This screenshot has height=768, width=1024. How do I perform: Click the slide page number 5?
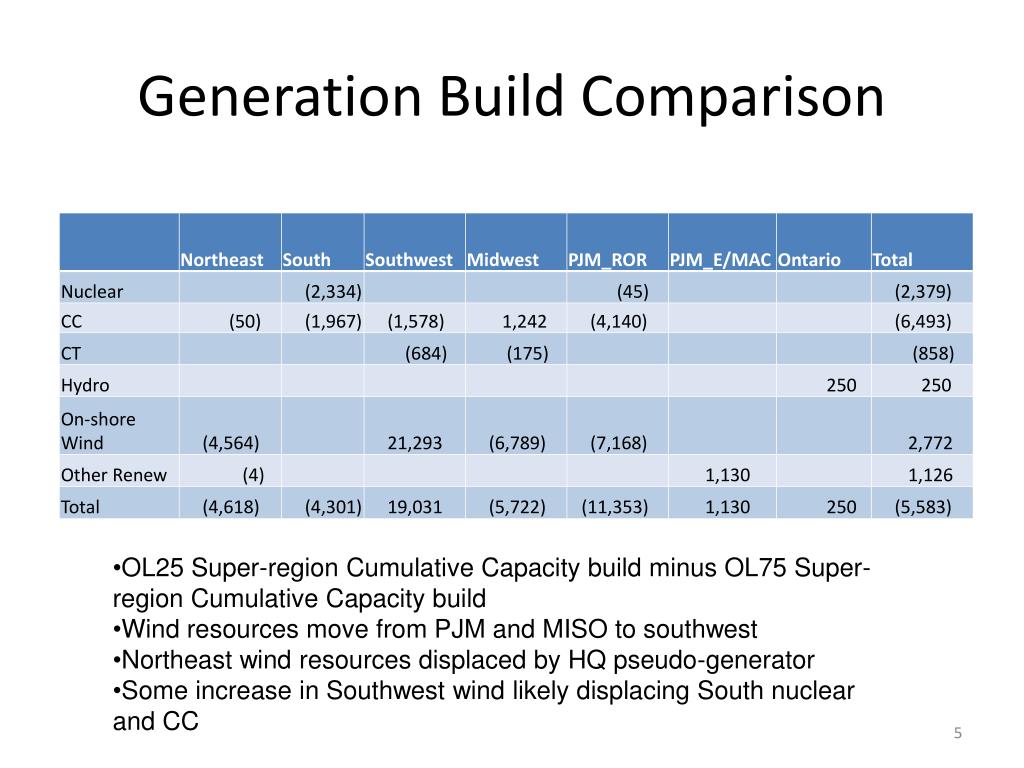pos(958,733)
